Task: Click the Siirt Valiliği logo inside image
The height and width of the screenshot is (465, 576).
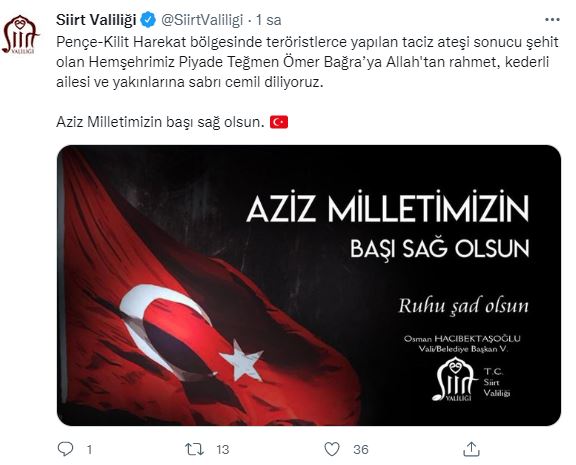Action: tap(472, 379)
